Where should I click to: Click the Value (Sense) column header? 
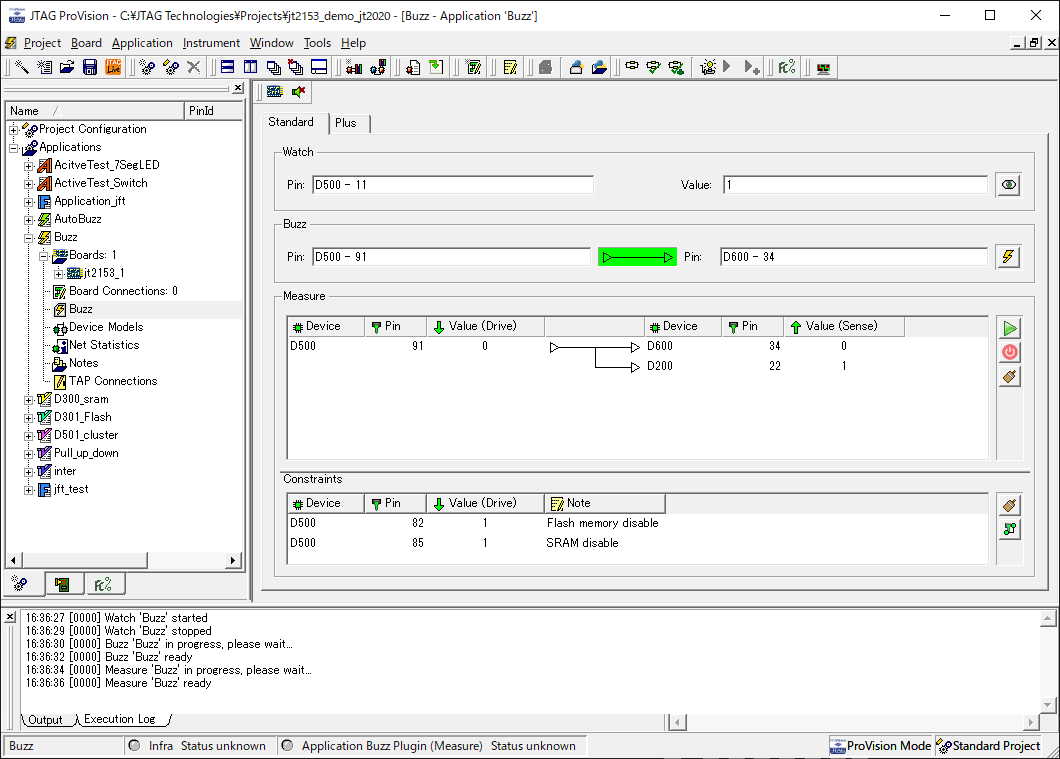coord(844,326)
